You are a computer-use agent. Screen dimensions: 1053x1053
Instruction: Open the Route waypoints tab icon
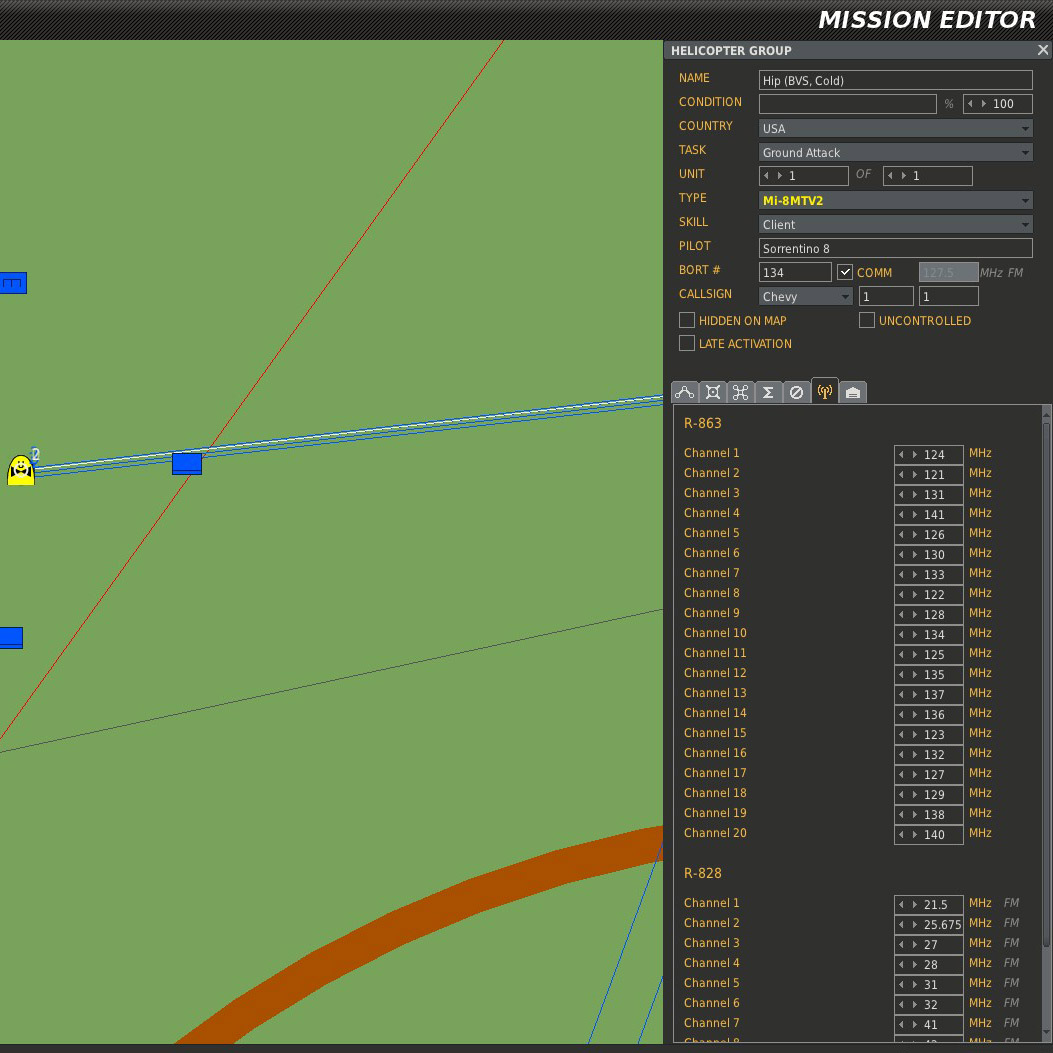(685, 393)
